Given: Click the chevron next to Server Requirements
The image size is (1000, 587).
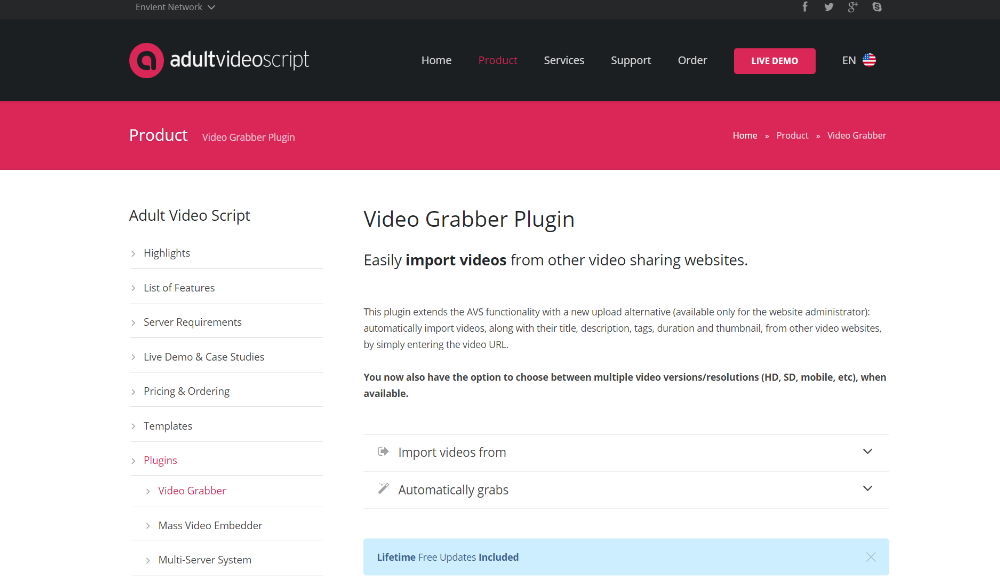Looking at the screenshot, I should [x=133, y=323].
